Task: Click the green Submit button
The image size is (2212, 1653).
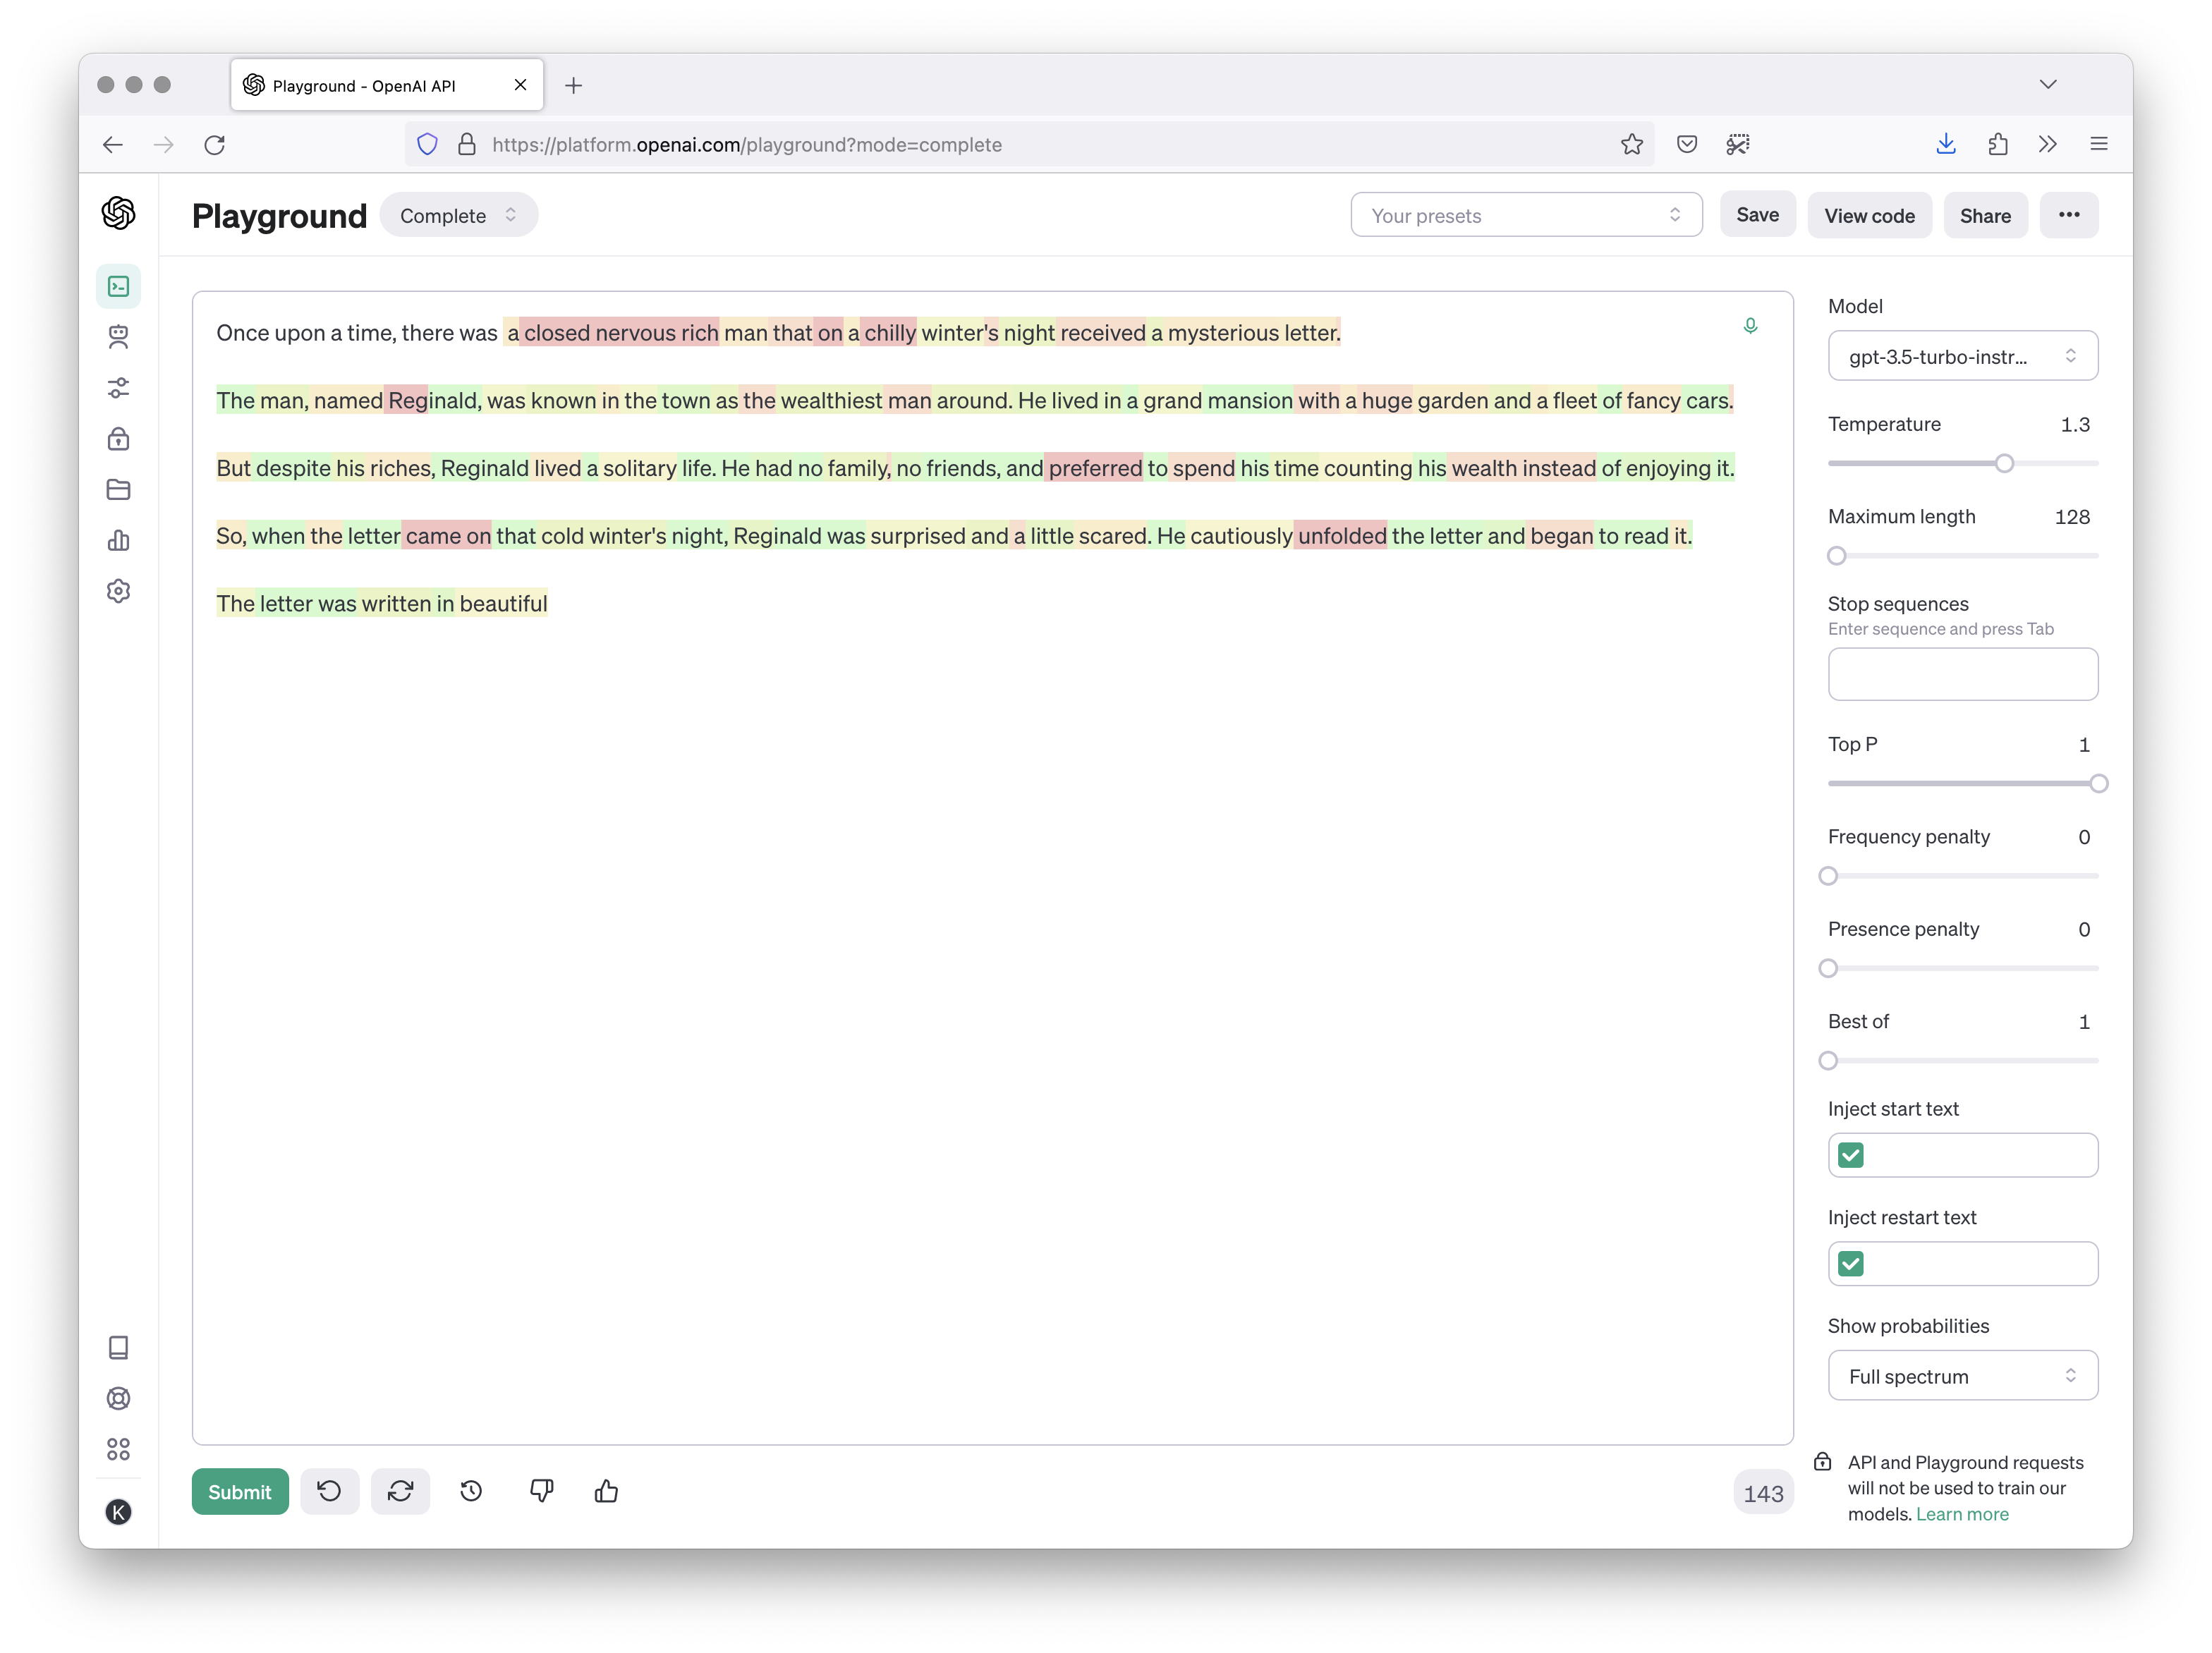Action: (240, 1492)
